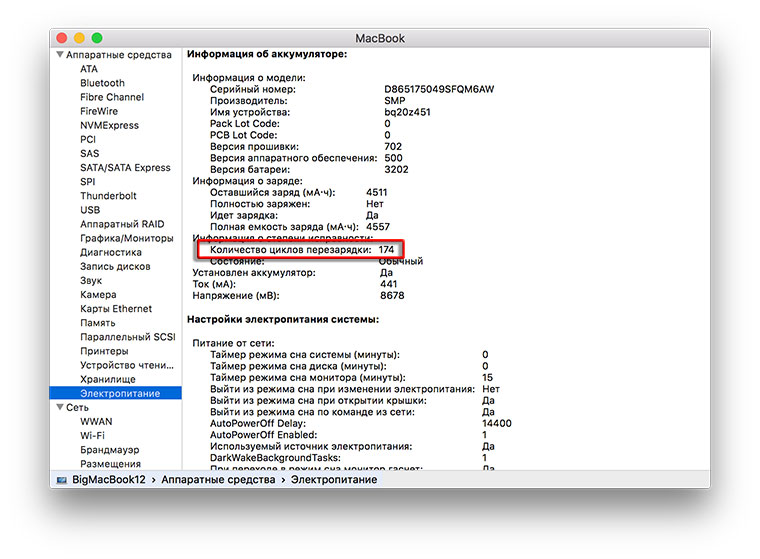Image resolution: width=760 pixels, height=559 pixels.
Task: Open Карты Ethernet entry
Action: click(116, 308)
